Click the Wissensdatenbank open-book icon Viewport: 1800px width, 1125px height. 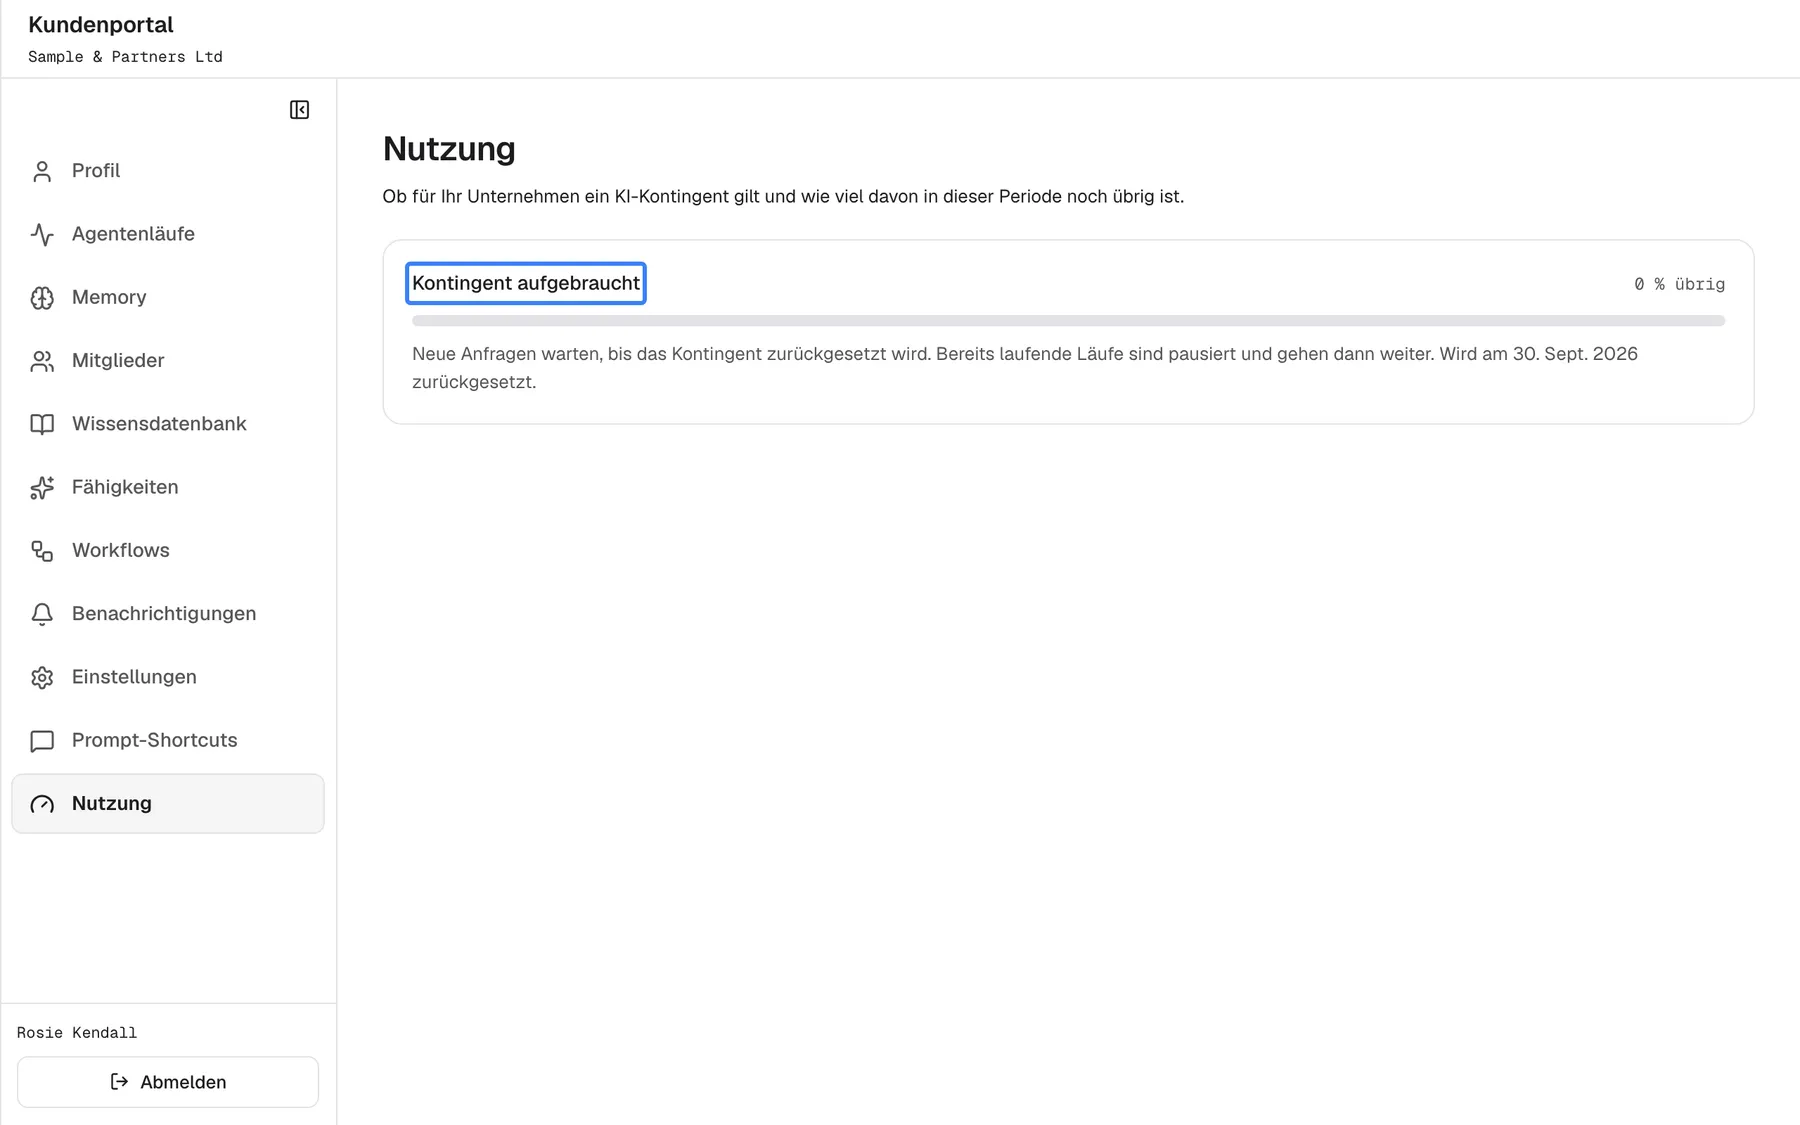(42, 424)
